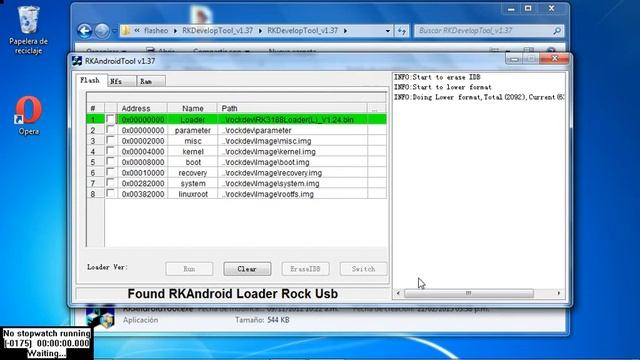Go forward in the Explorer window
The height and width of the screenshot is (360, 640).
102,31
